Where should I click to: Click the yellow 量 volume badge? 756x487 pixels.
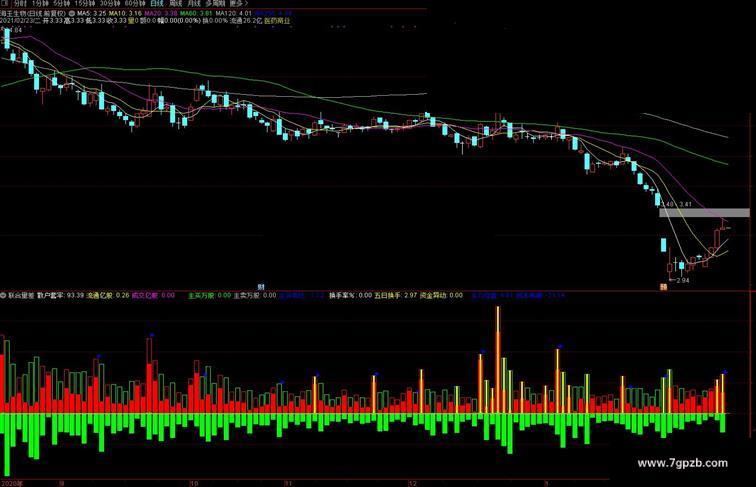tap(130, 21)
